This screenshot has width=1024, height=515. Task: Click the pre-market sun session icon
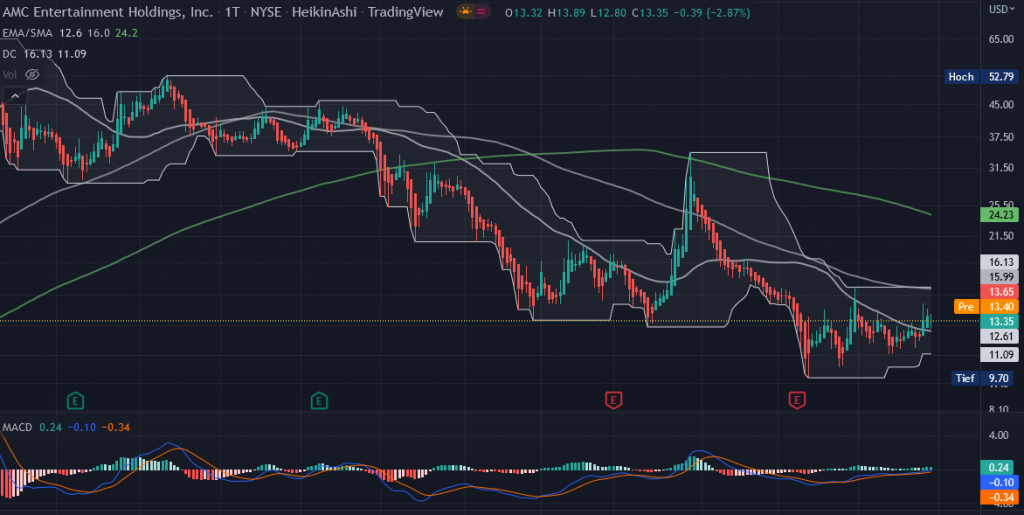click(465, 11)
